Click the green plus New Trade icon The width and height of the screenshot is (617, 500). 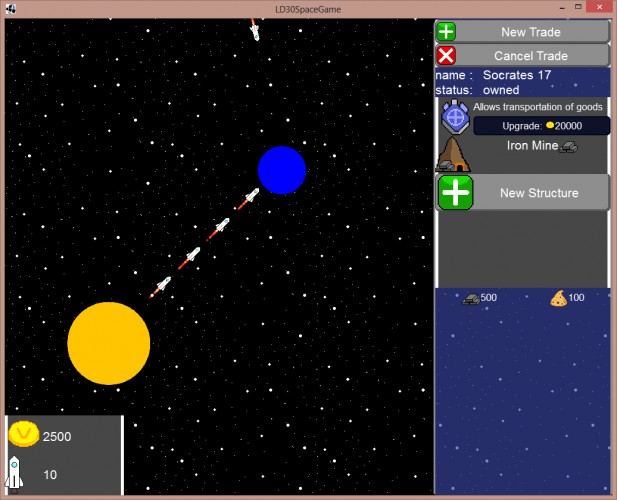[x=446, y=32]
